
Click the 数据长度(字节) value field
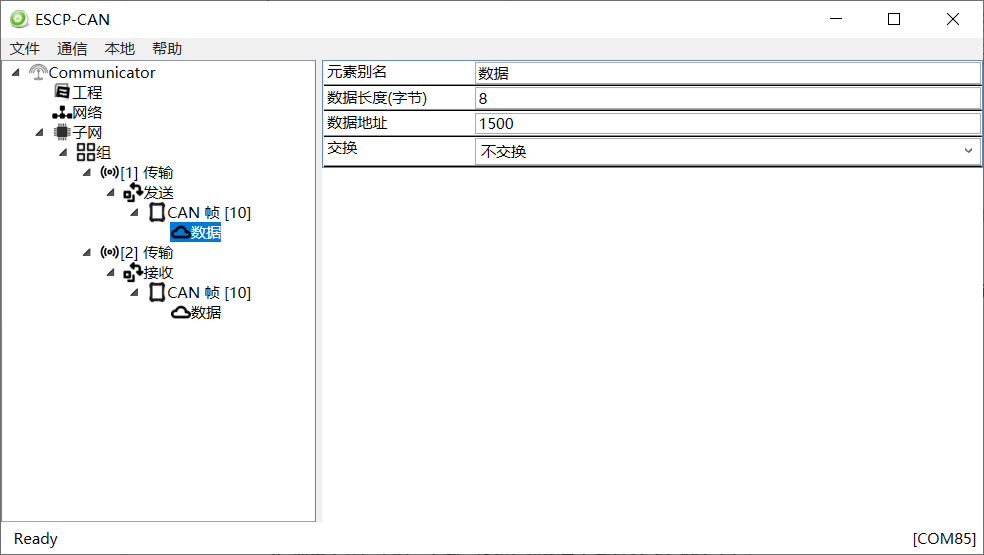pos(727,98)
